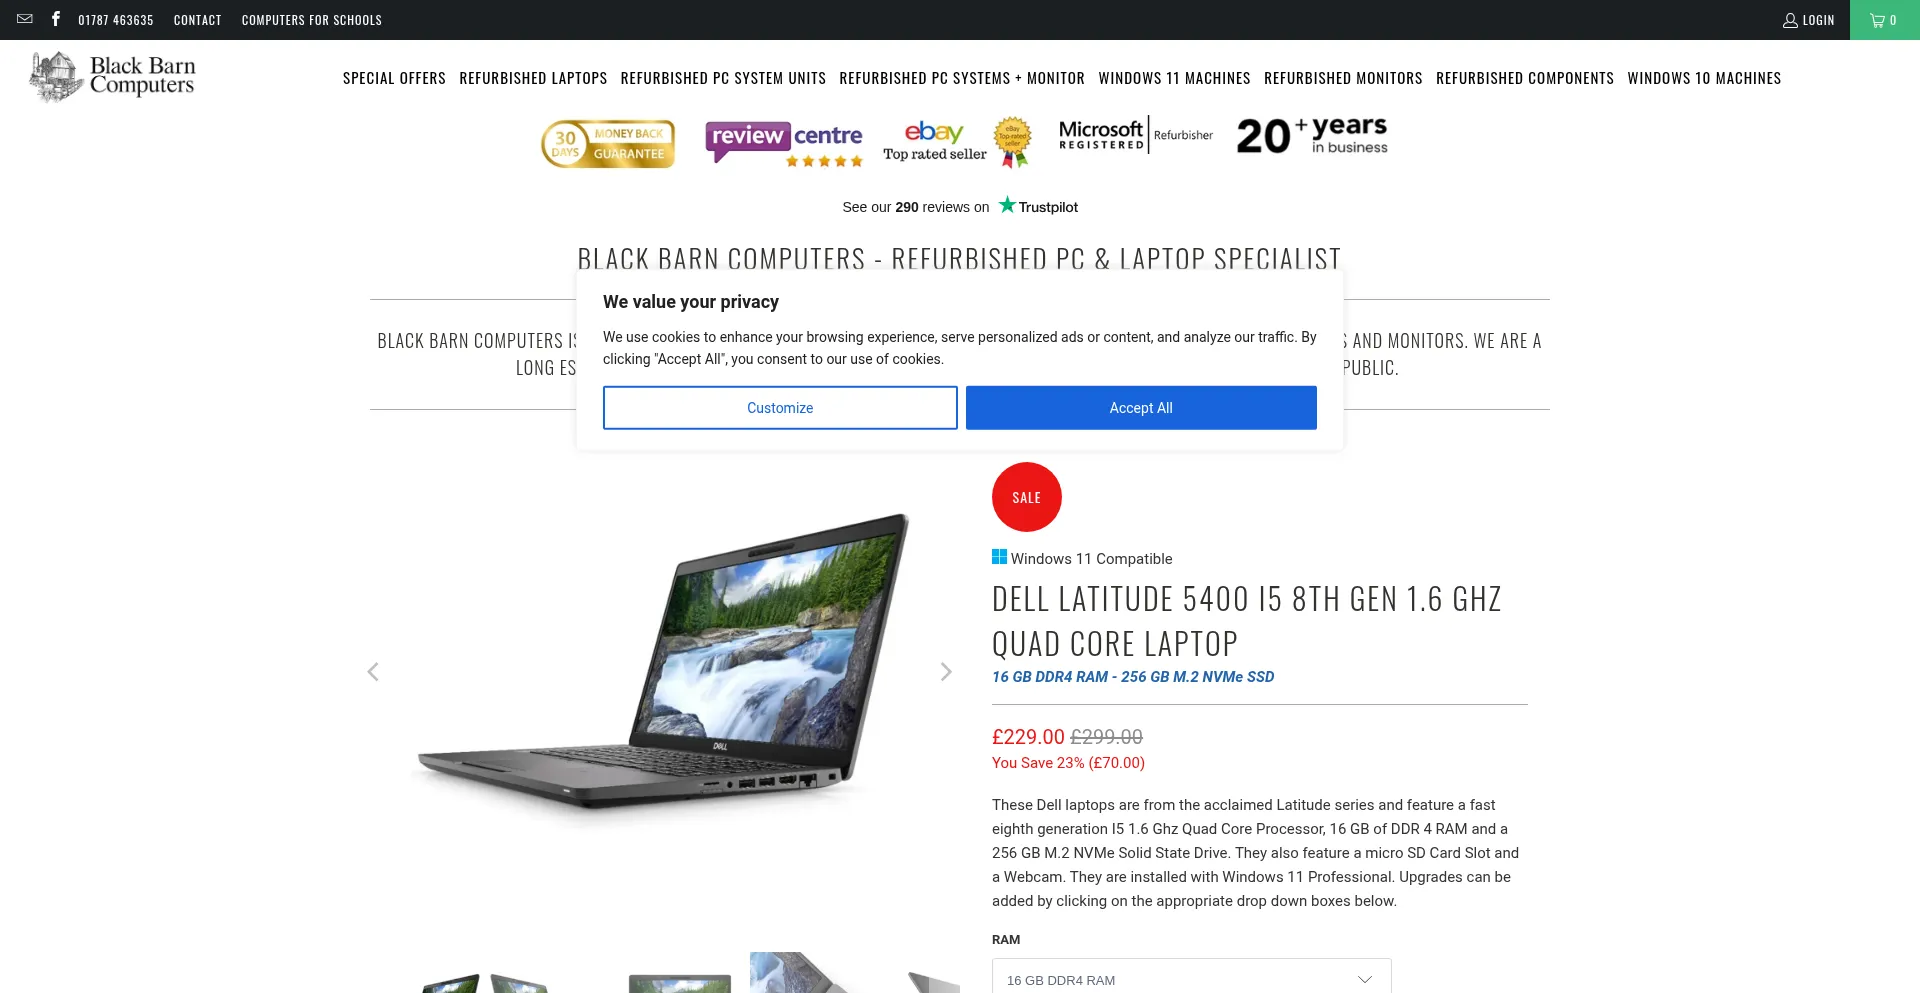The width and height of the screenshot is (1920, 993).
Task: Select Windows 11 Machines in navigation
Action: [x=1174, y=78]
